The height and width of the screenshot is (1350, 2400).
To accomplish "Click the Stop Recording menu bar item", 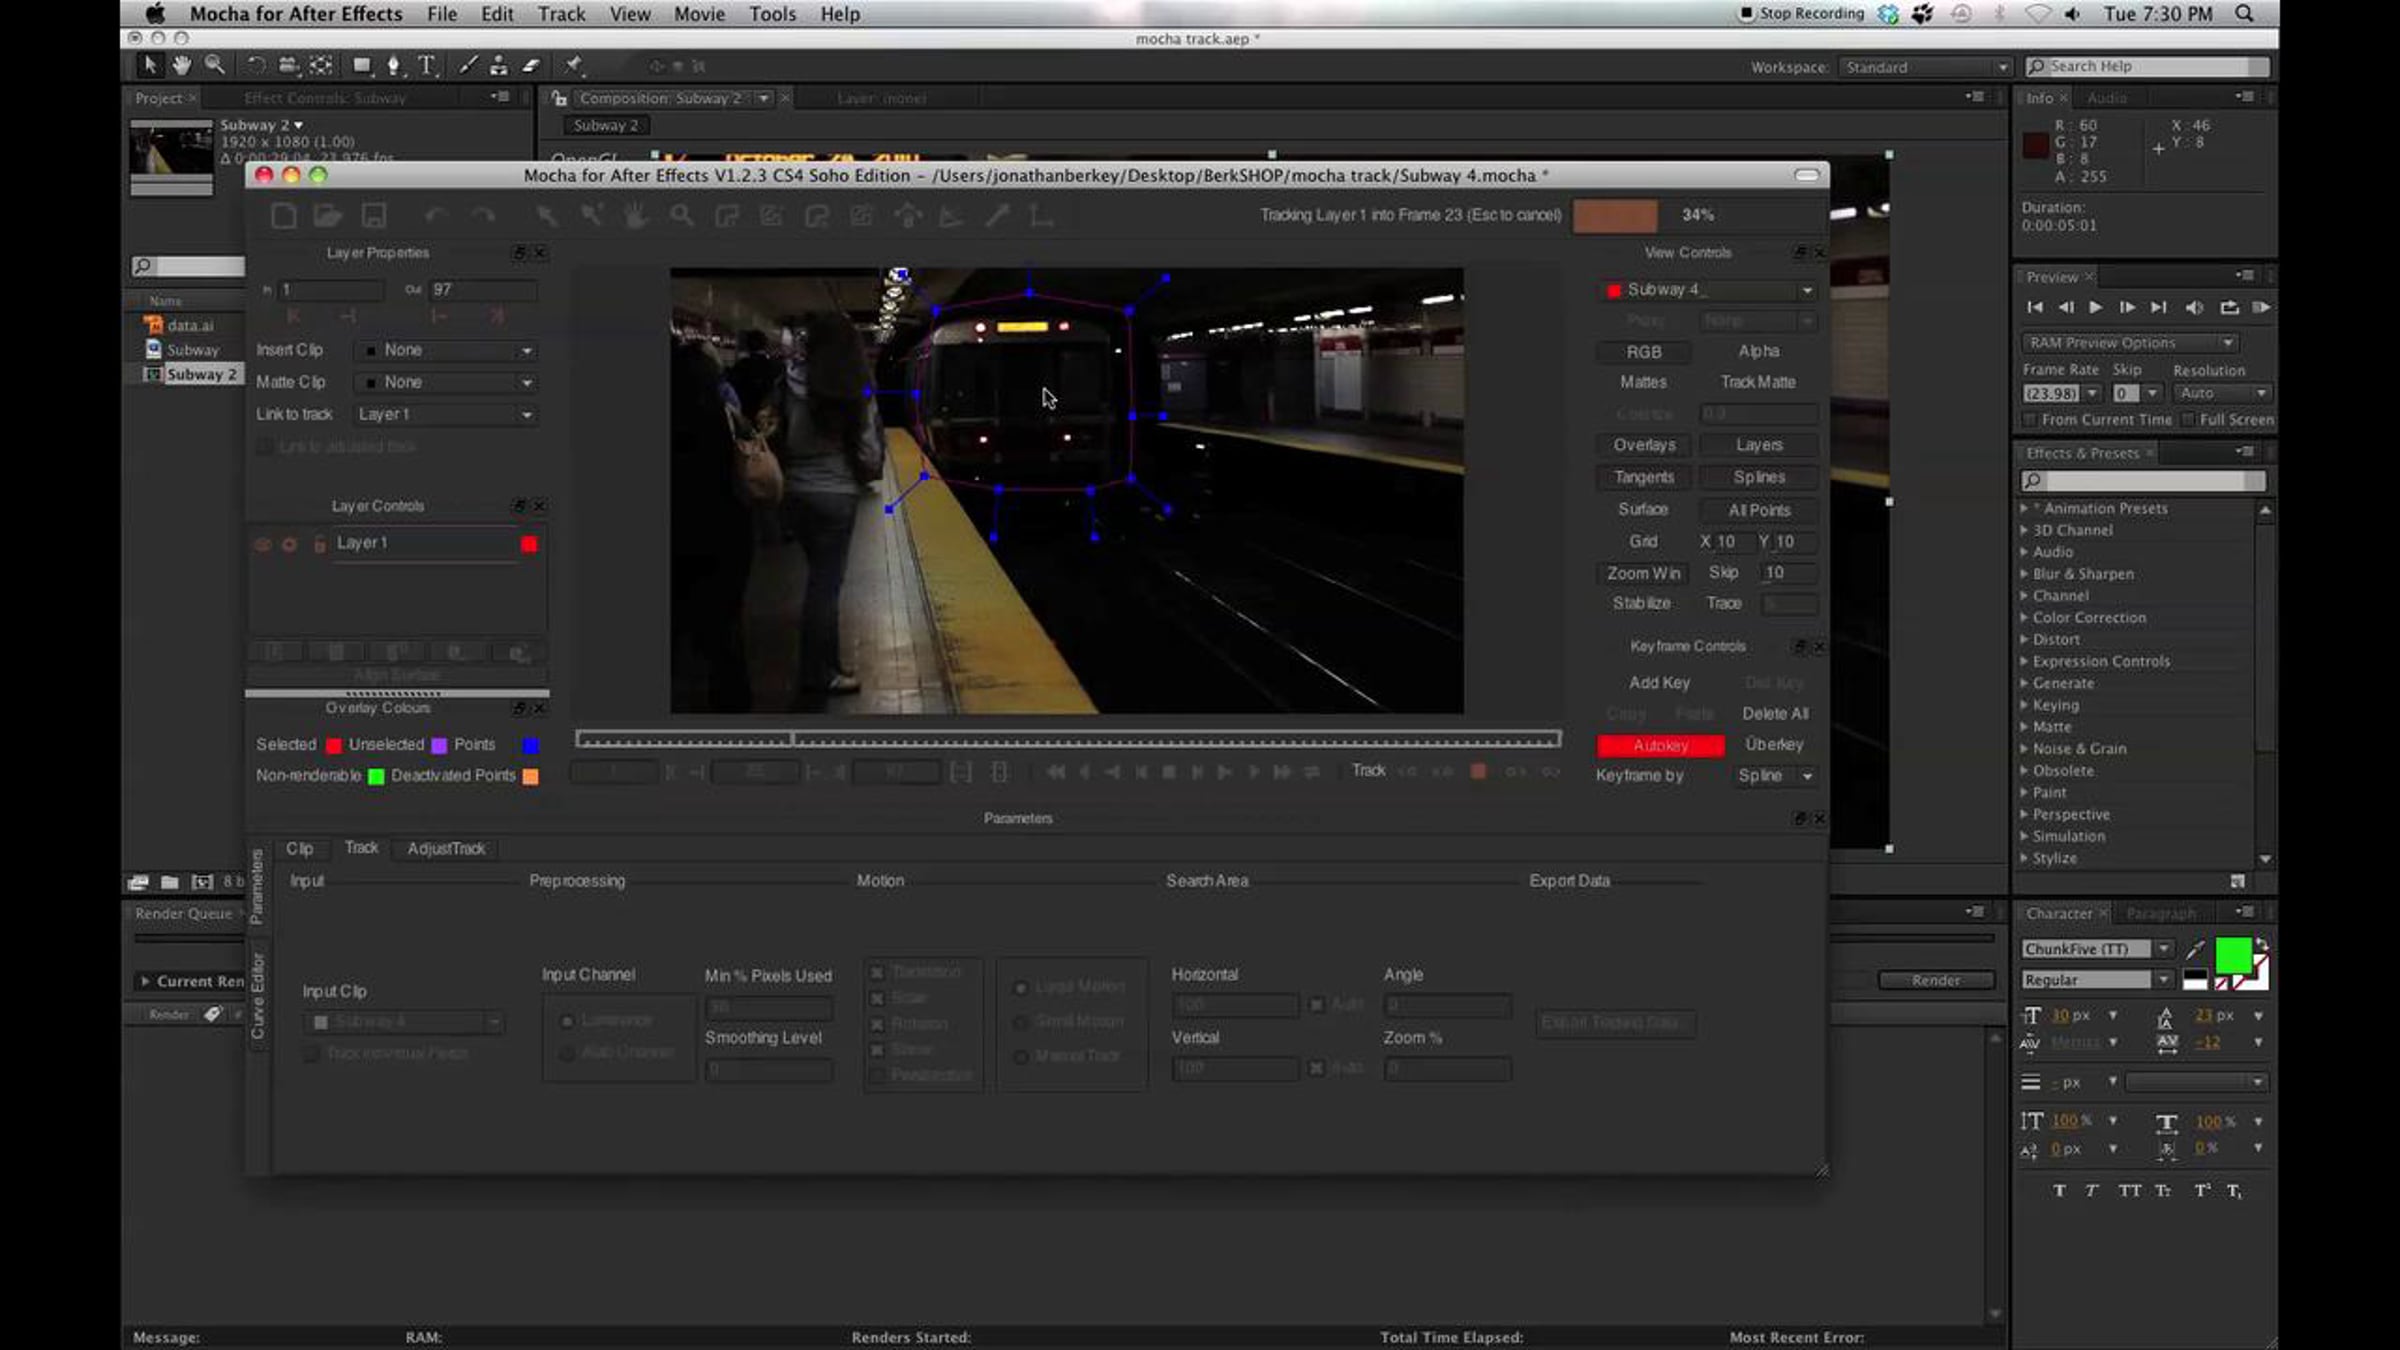I will (x=1802, y=14).
